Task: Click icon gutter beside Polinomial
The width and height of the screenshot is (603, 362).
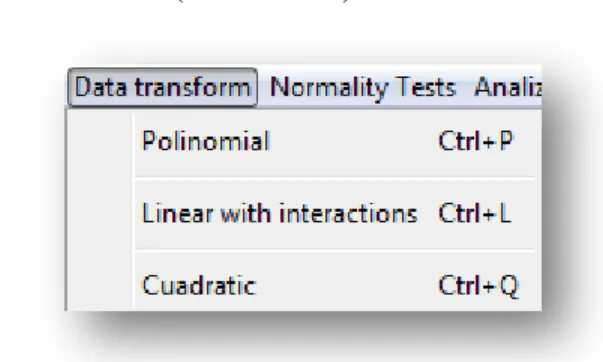Action: click(x=100, y=141)
